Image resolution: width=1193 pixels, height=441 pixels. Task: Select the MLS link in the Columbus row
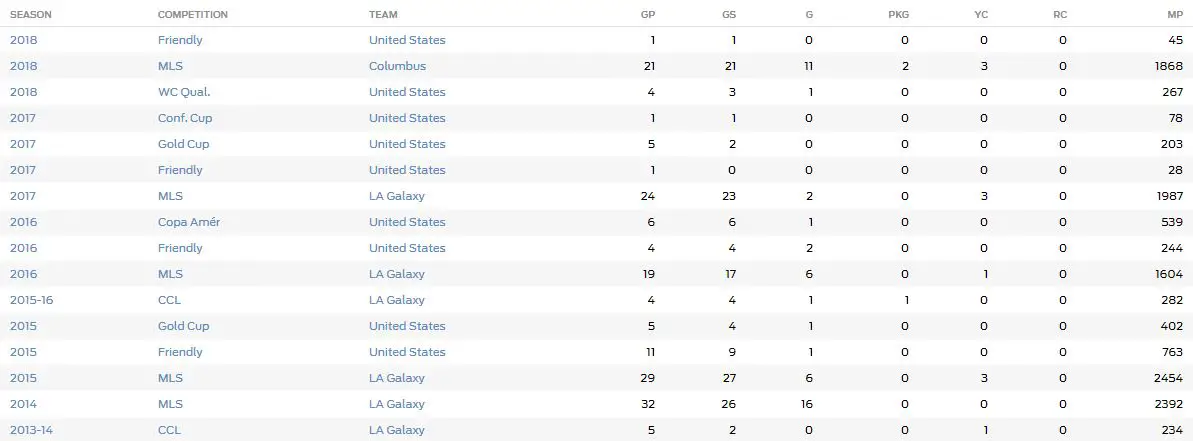coord(170,66)
